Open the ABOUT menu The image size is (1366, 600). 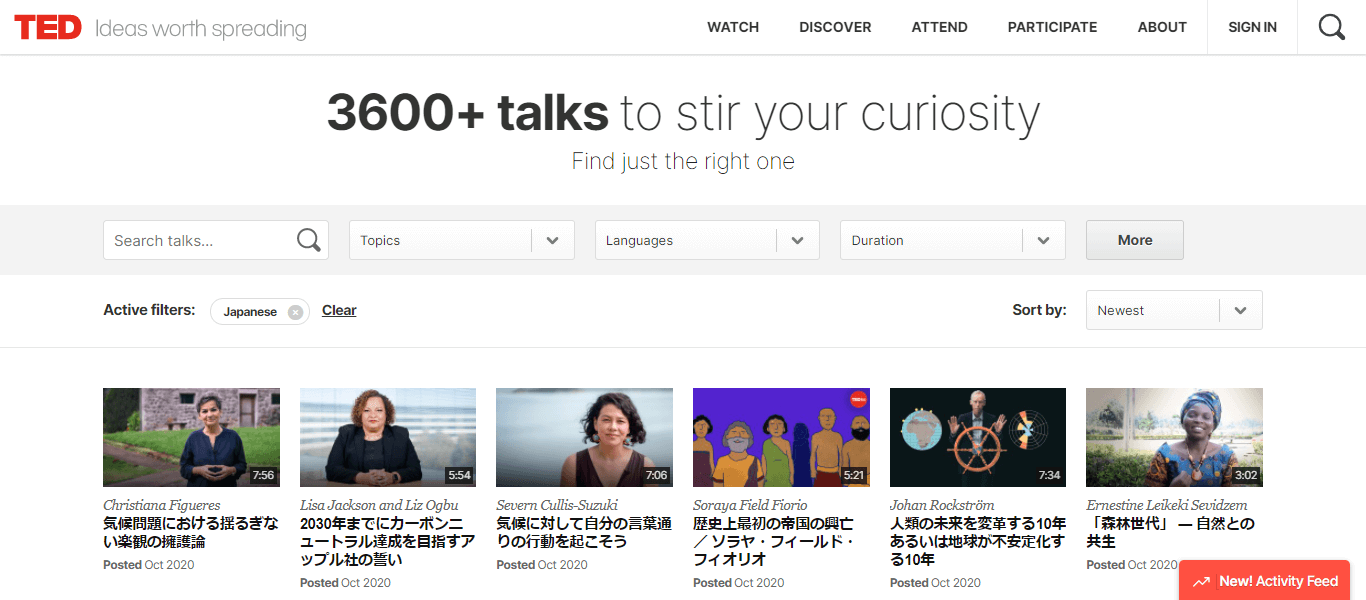pyautogui.click(x=1162, y=27)
